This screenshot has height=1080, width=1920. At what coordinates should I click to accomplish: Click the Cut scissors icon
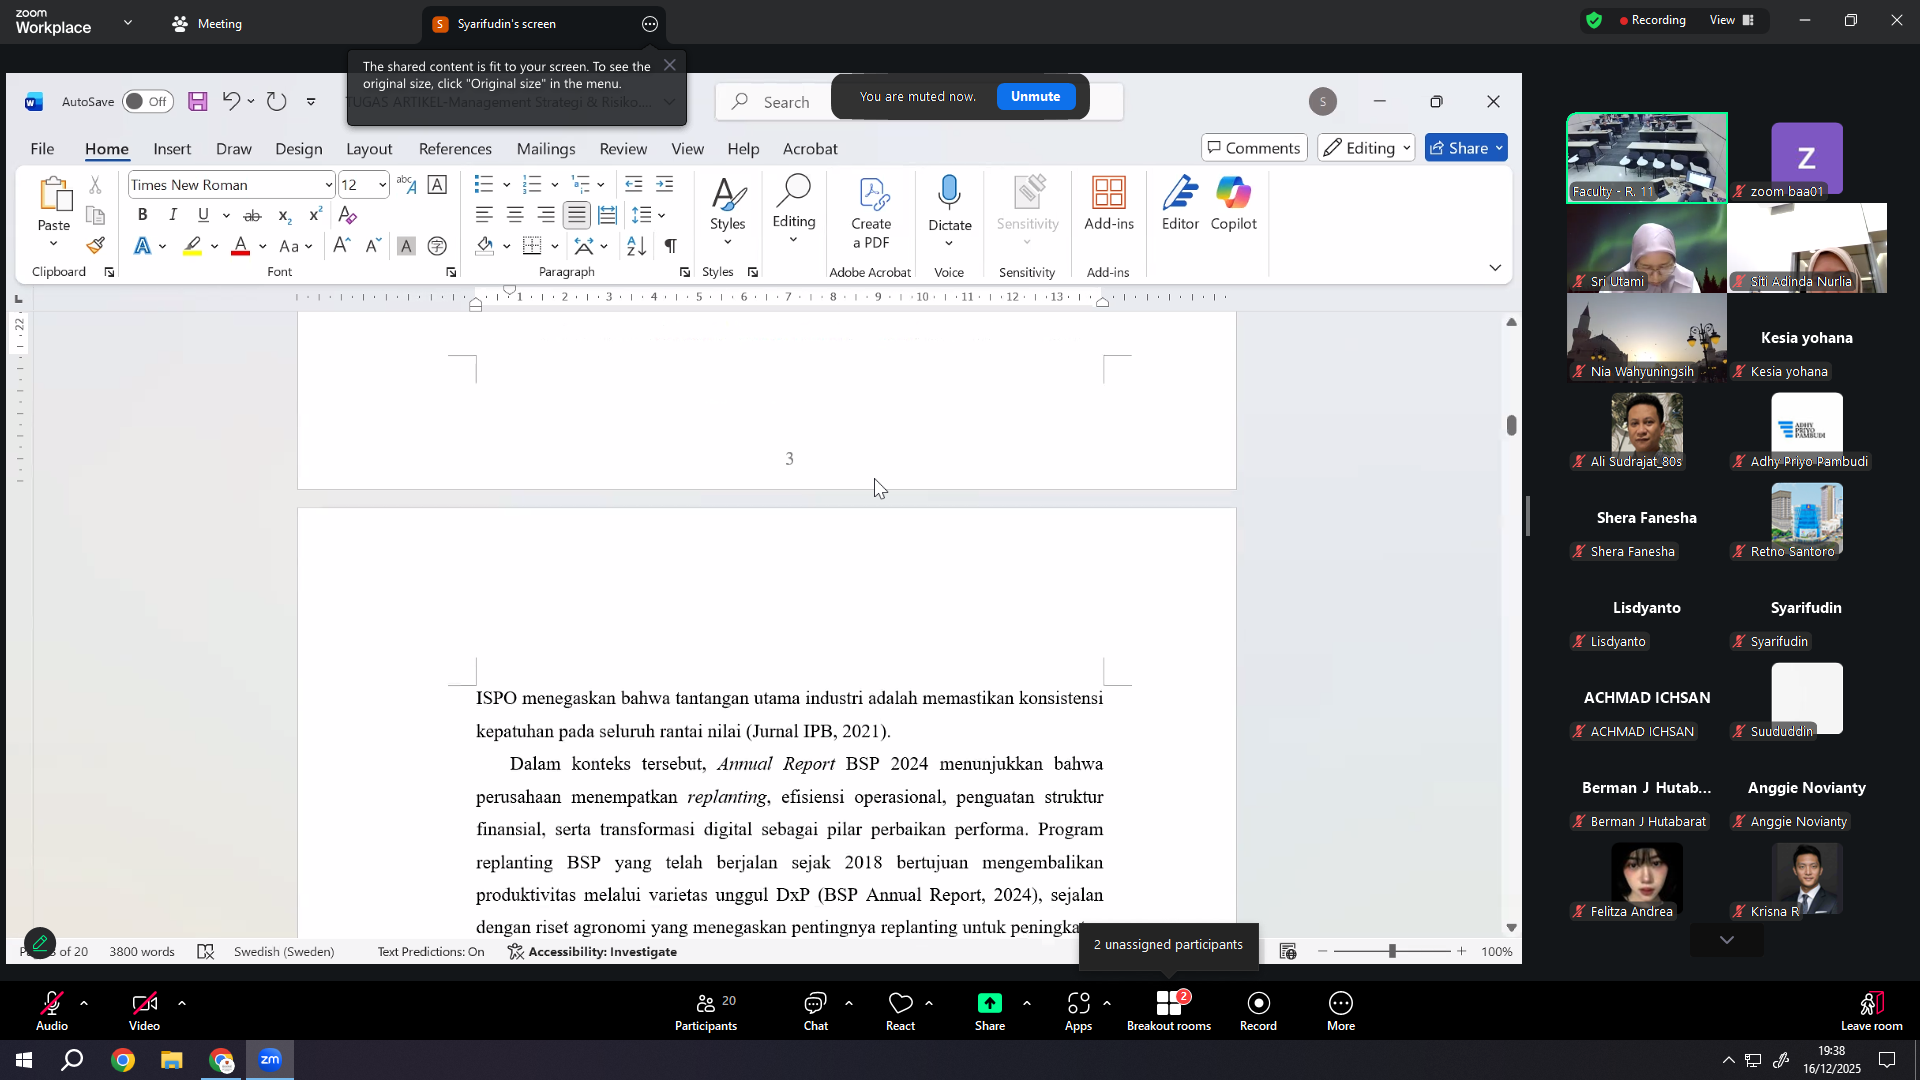(96, 185)
